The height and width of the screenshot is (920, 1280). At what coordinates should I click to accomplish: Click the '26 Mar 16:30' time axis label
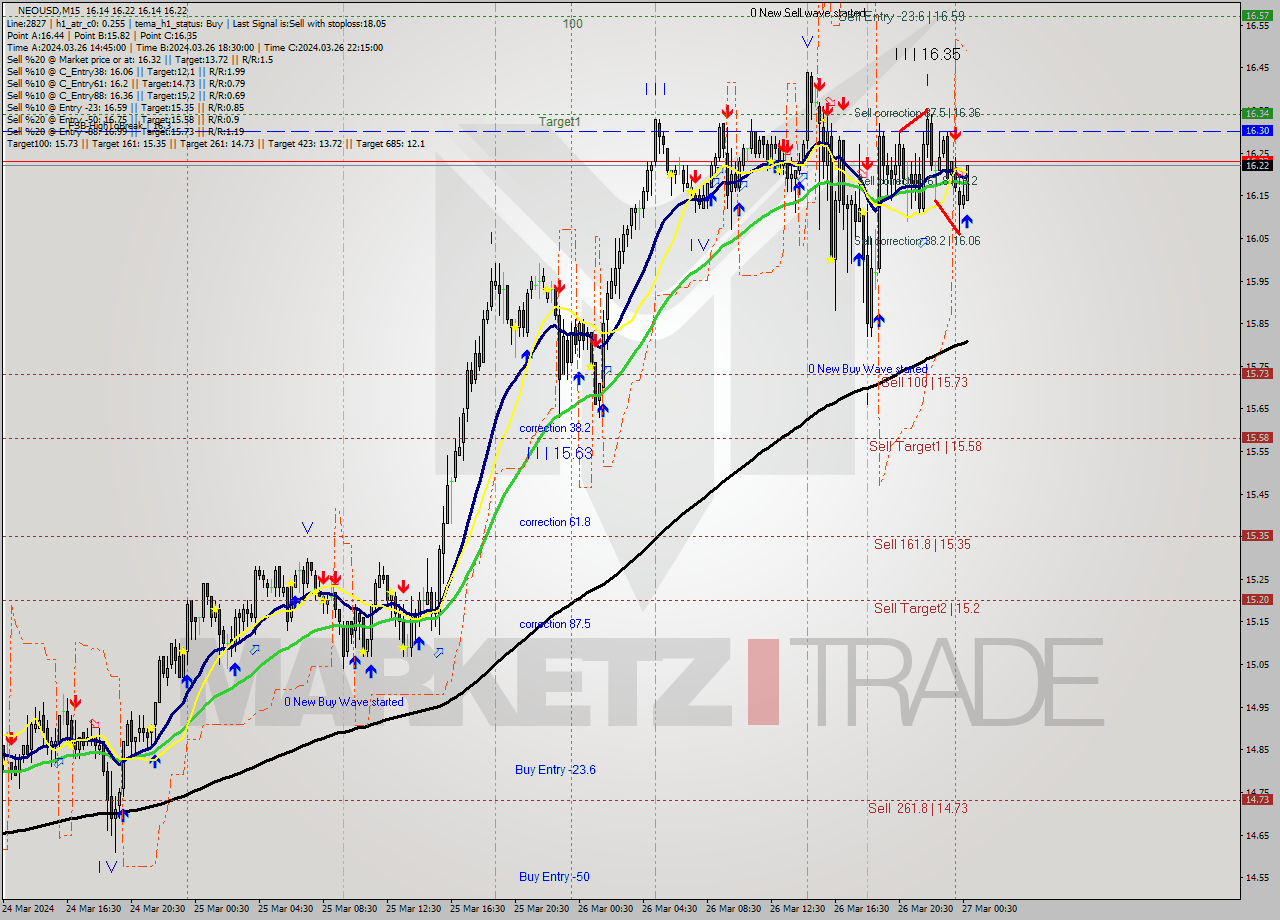click(861, 909)
